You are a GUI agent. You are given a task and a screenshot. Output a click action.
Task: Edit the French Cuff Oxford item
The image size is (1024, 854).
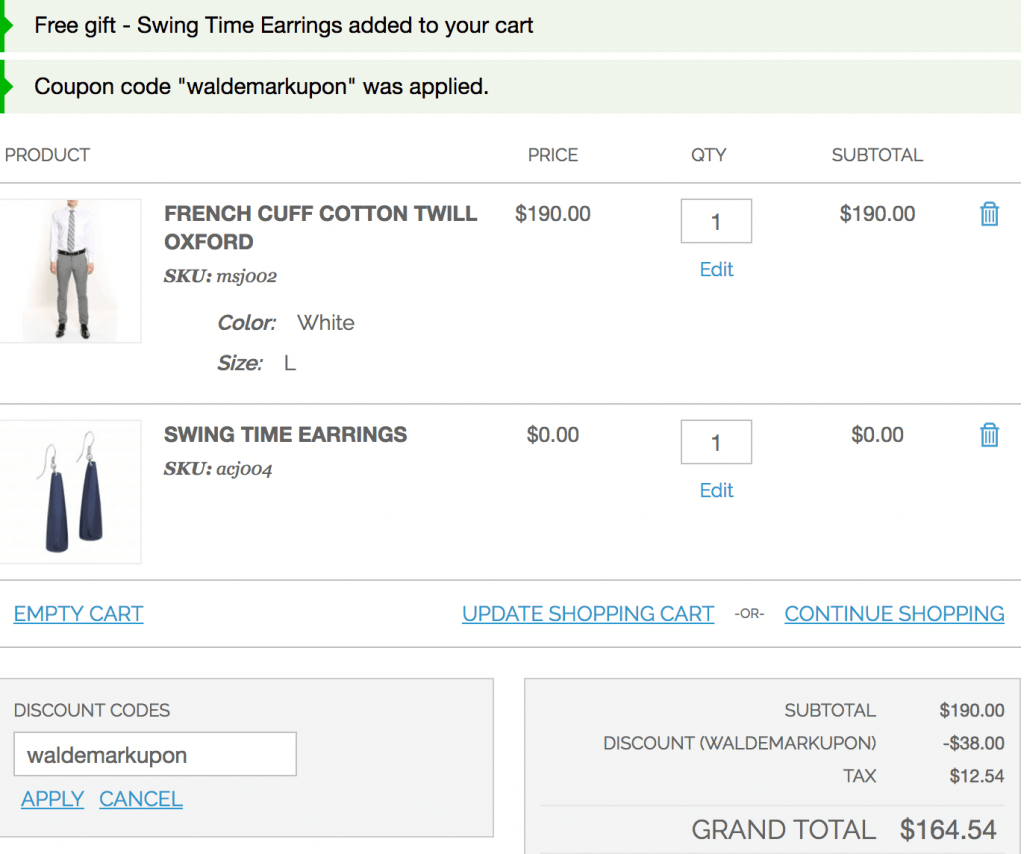pyautogui.click(x=716, y=269)
